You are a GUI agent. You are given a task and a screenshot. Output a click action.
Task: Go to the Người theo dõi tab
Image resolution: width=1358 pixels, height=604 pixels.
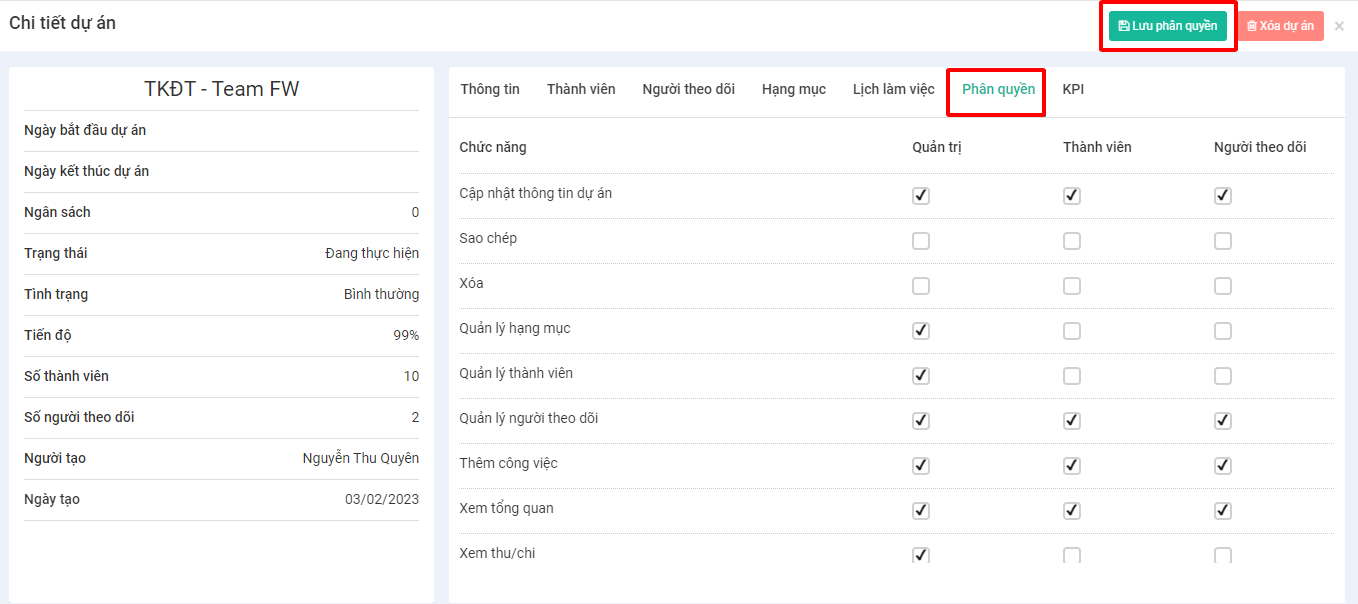click(688, 89)
